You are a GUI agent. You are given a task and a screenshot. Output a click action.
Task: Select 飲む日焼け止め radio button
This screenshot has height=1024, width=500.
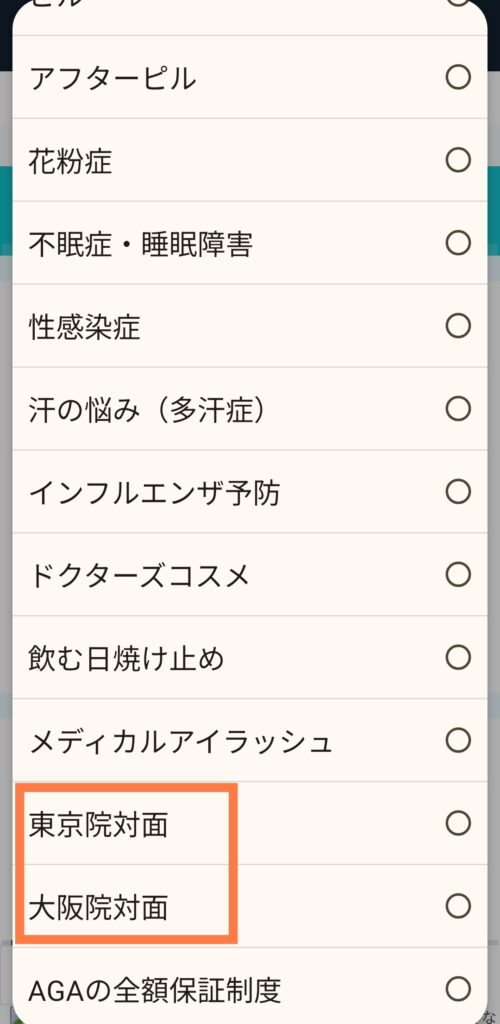point(458,658)
